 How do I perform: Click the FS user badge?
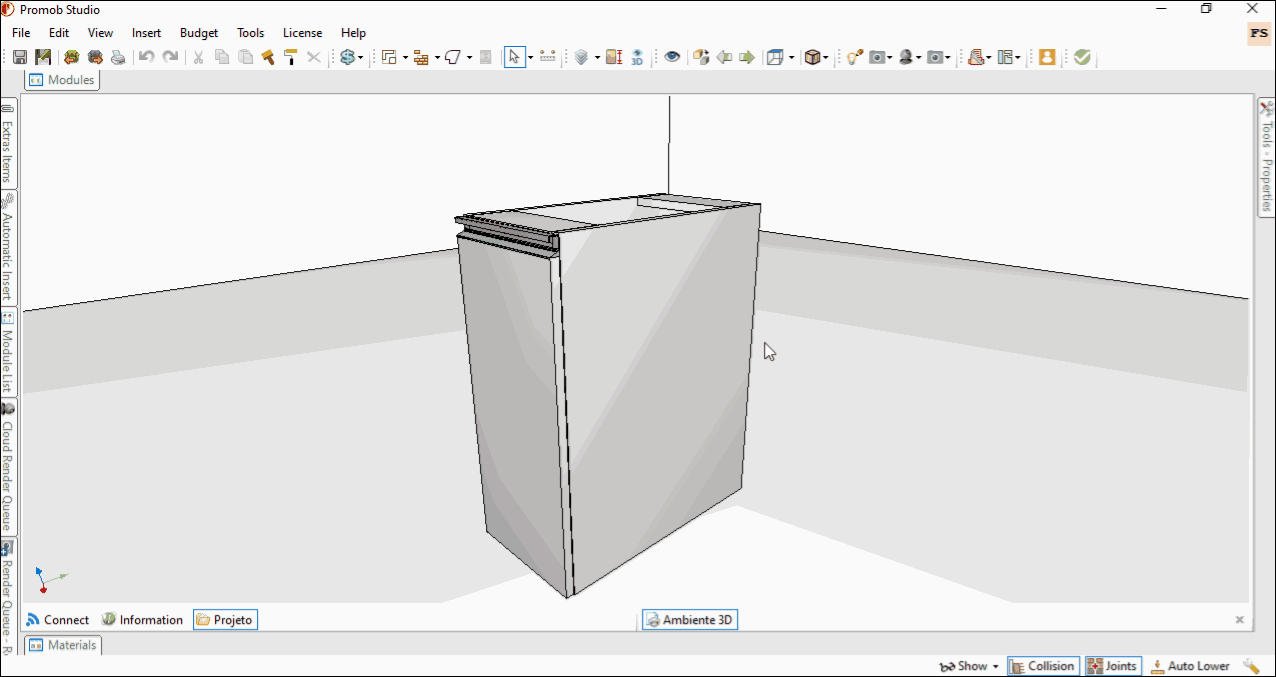point(1258,33)
